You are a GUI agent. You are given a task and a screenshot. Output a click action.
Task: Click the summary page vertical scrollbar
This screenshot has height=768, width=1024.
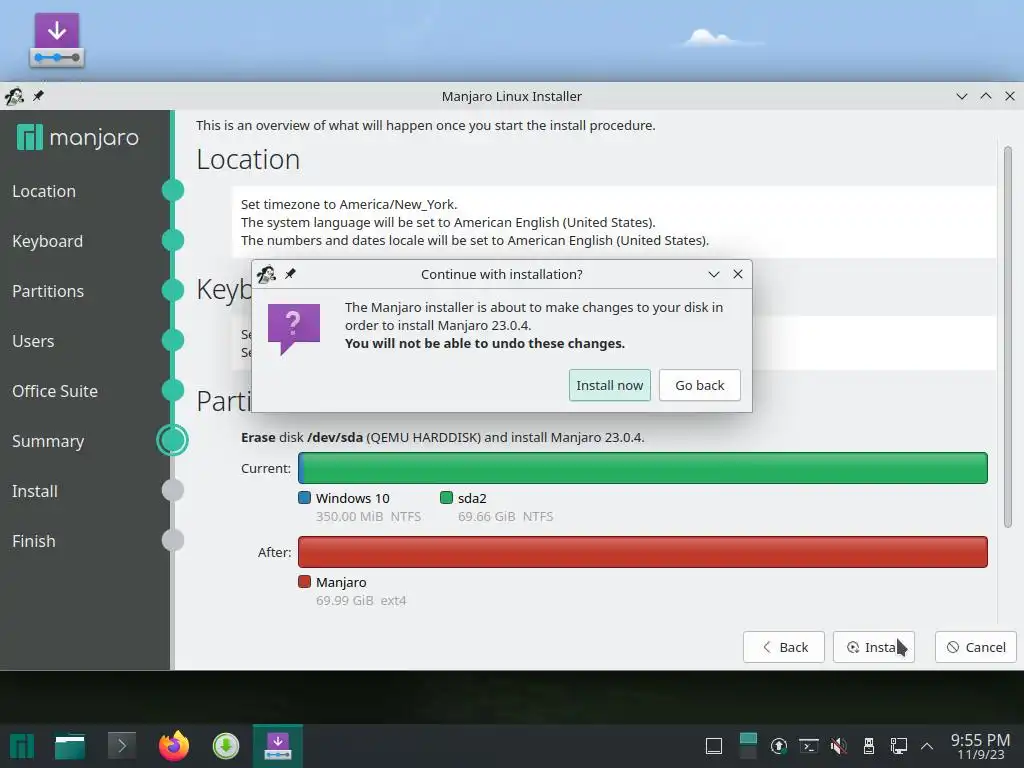click(1008, 336)
